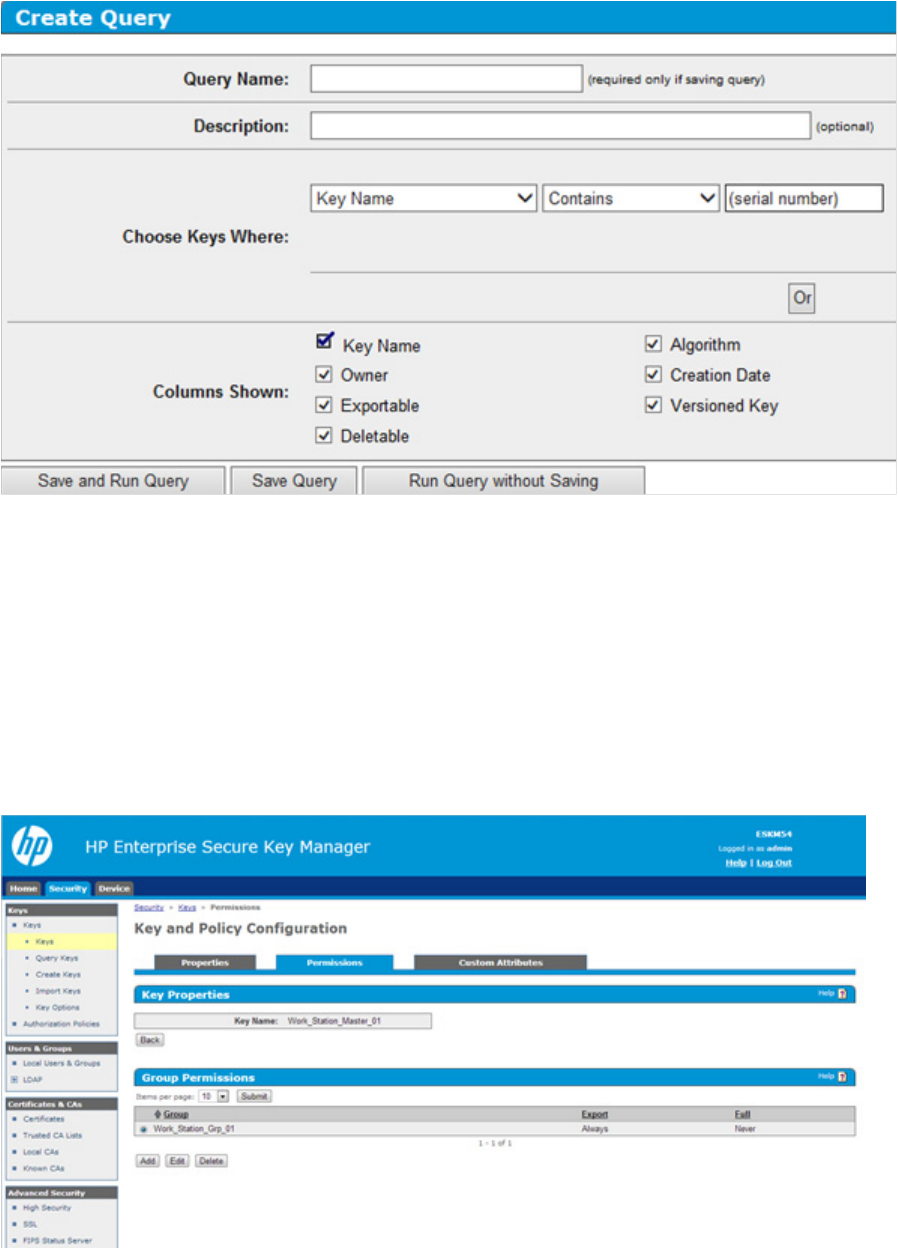Open the Items per page dropdown
898x1249 pixels.
pos(214,1096)
